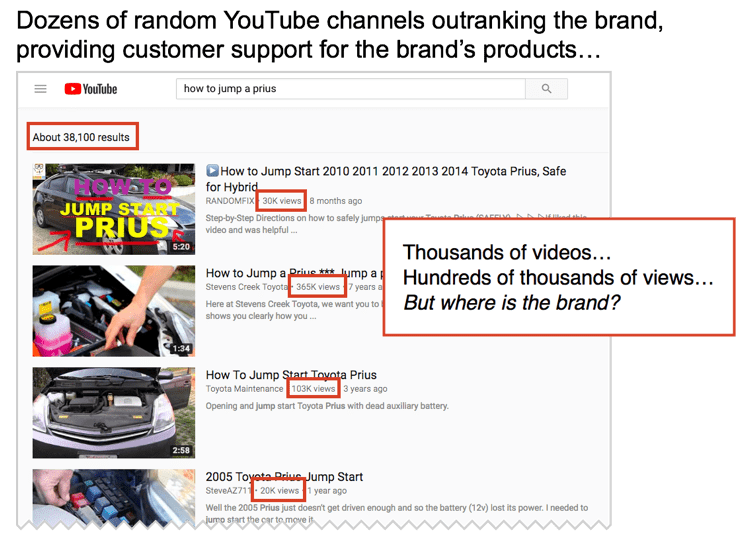Click the search magnifier button
Viewport: 750px width, 542px height.
546,88
